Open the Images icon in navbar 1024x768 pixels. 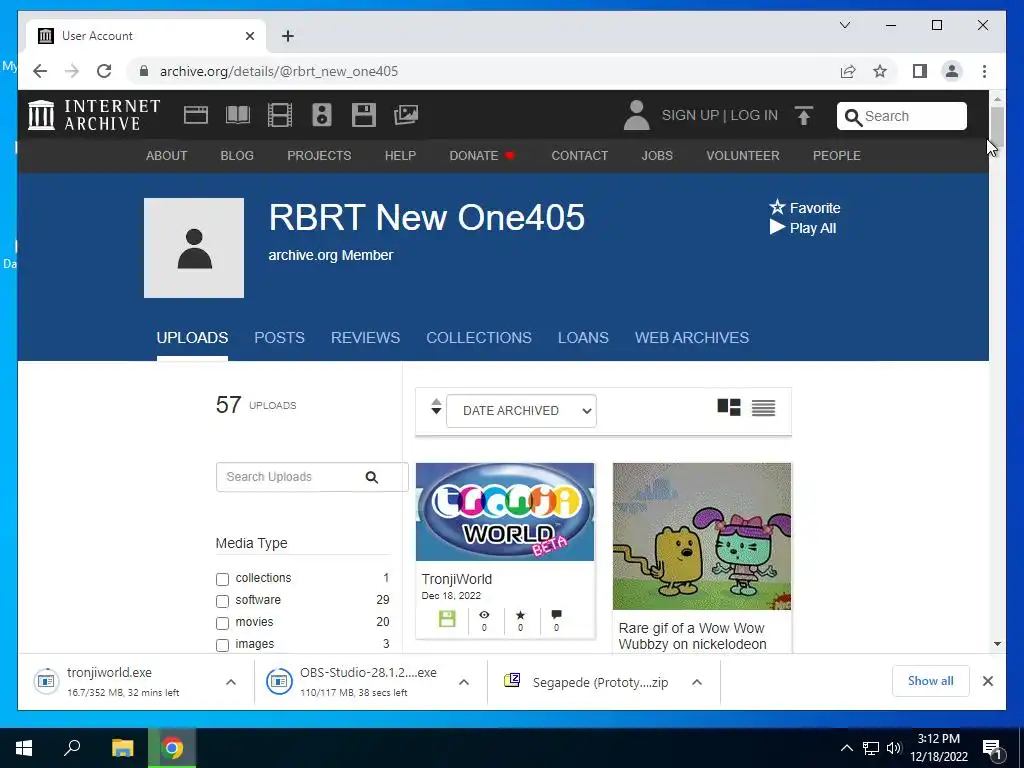tap(406, 115)
